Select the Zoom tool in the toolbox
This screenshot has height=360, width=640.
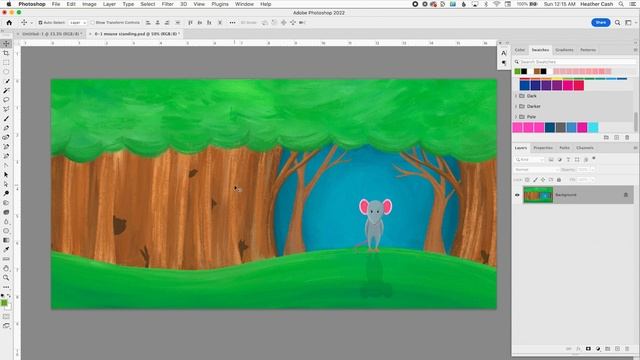click(6, 278)
